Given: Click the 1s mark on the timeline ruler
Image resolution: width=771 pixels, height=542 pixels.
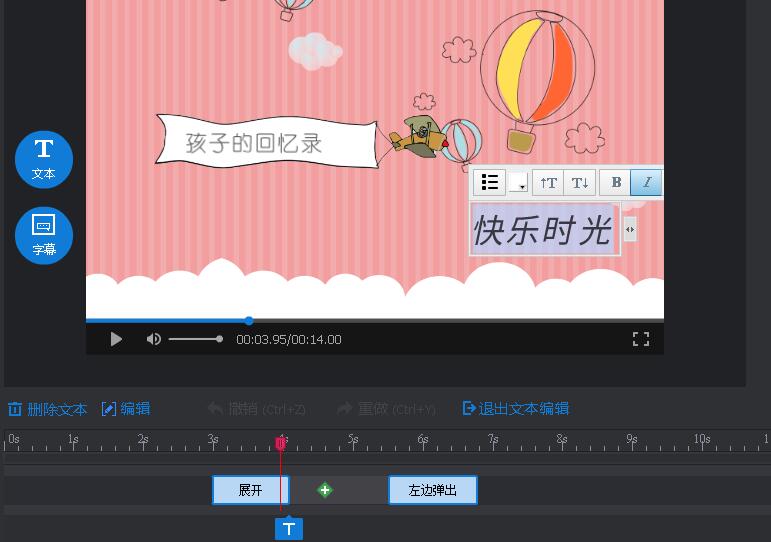Looking at the screenshot, I should (x=73, y=438).
